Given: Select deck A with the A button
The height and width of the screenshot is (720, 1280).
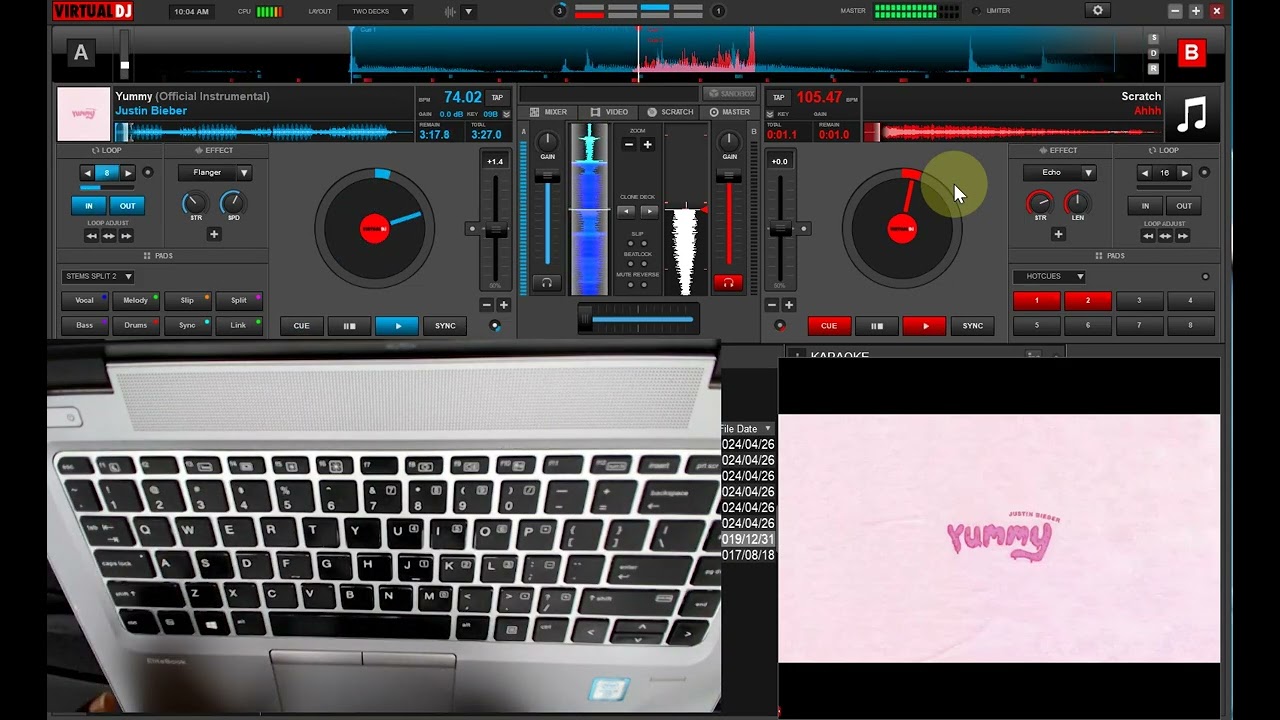Looking at the screenshot, I should coord(81,54).
